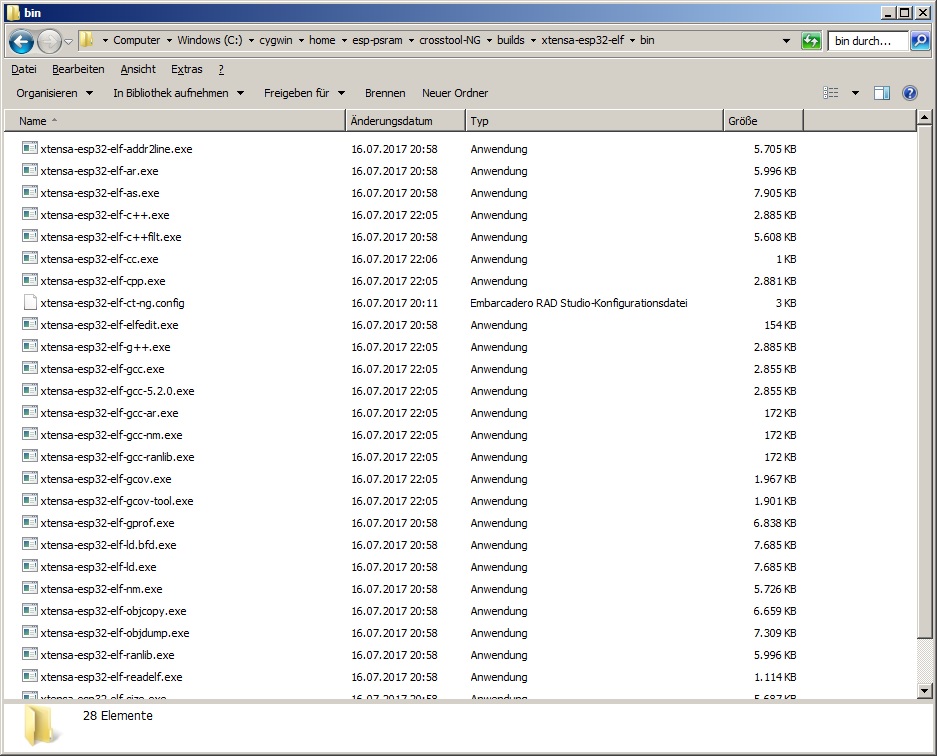The width and height of the screenshot is (937, 756).
Task: Sort by the Typ column header
Action: [x=595, y=121]
